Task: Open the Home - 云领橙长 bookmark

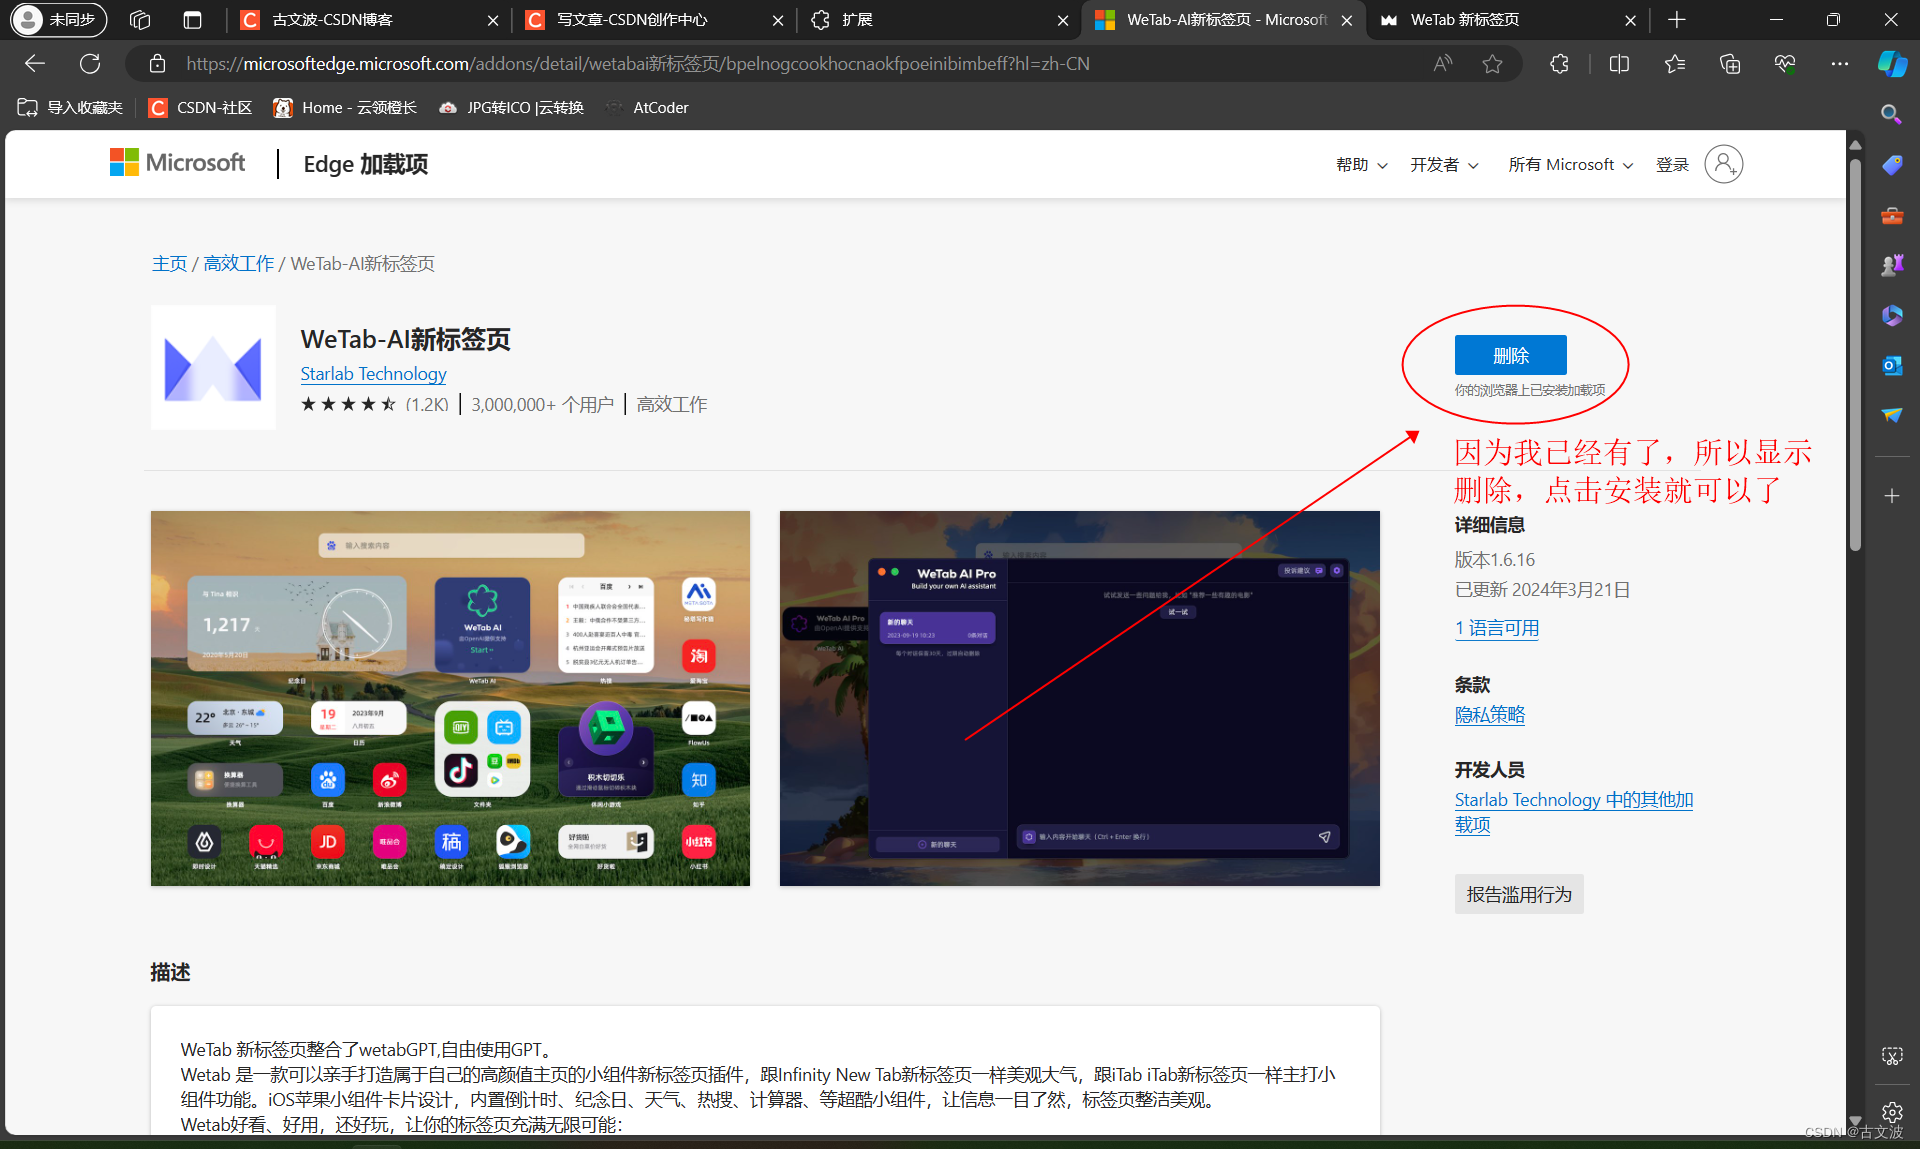Action: [x=345, y=108]
